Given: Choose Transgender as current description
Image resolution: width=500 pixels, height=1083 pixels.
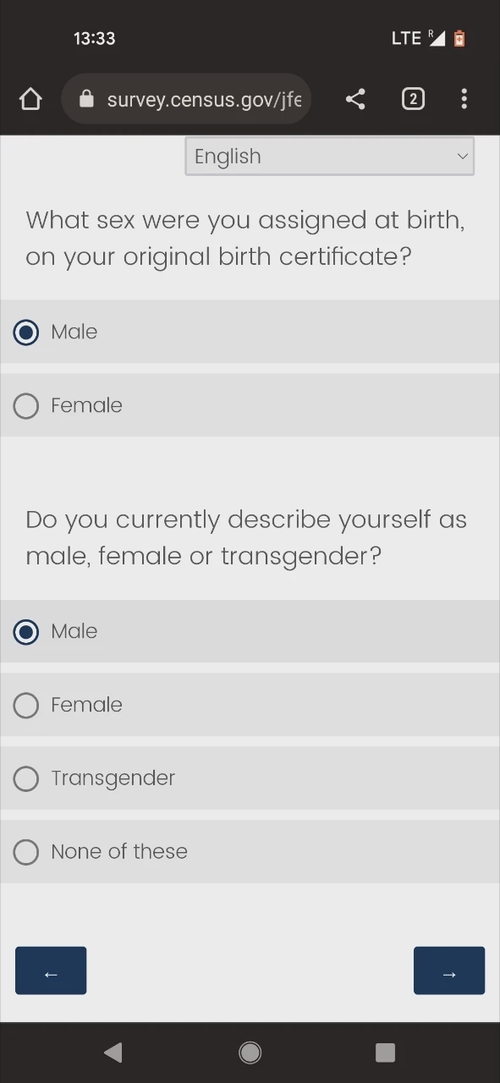Looking at the screenshot, I should coord(250,778).
